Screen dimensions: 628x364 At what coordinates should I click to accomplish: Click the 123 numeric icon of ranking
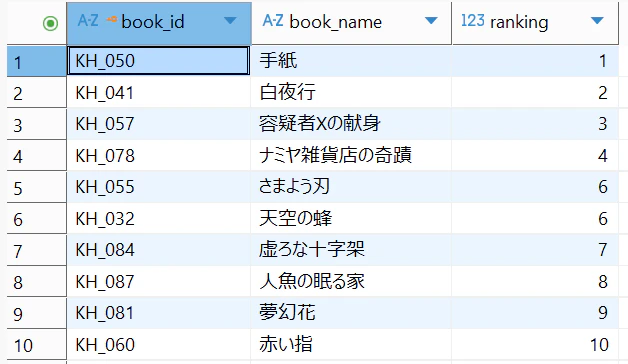[x=473, y=20]
